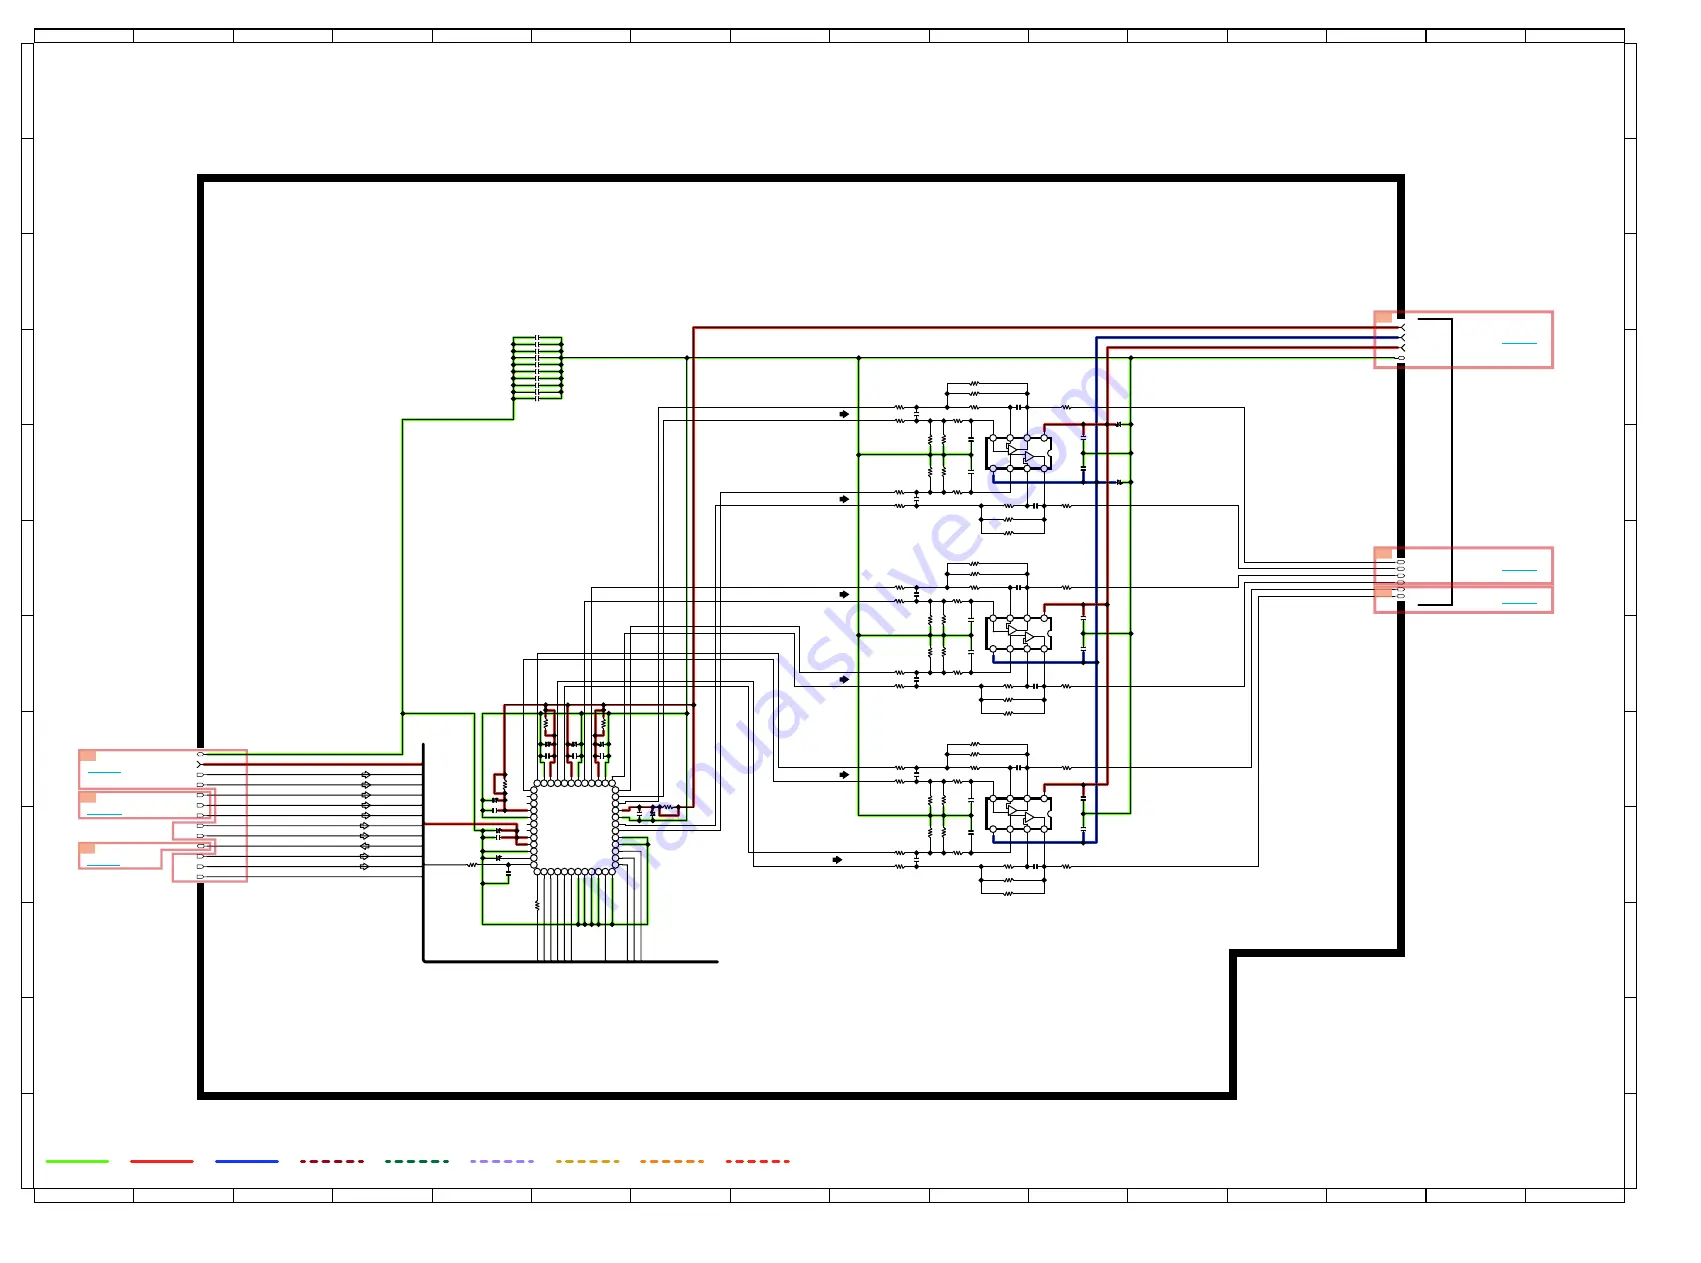Select the light green solid legend line
The height and width of the screenshot is (1263, 1701).
pos(77,1161)
